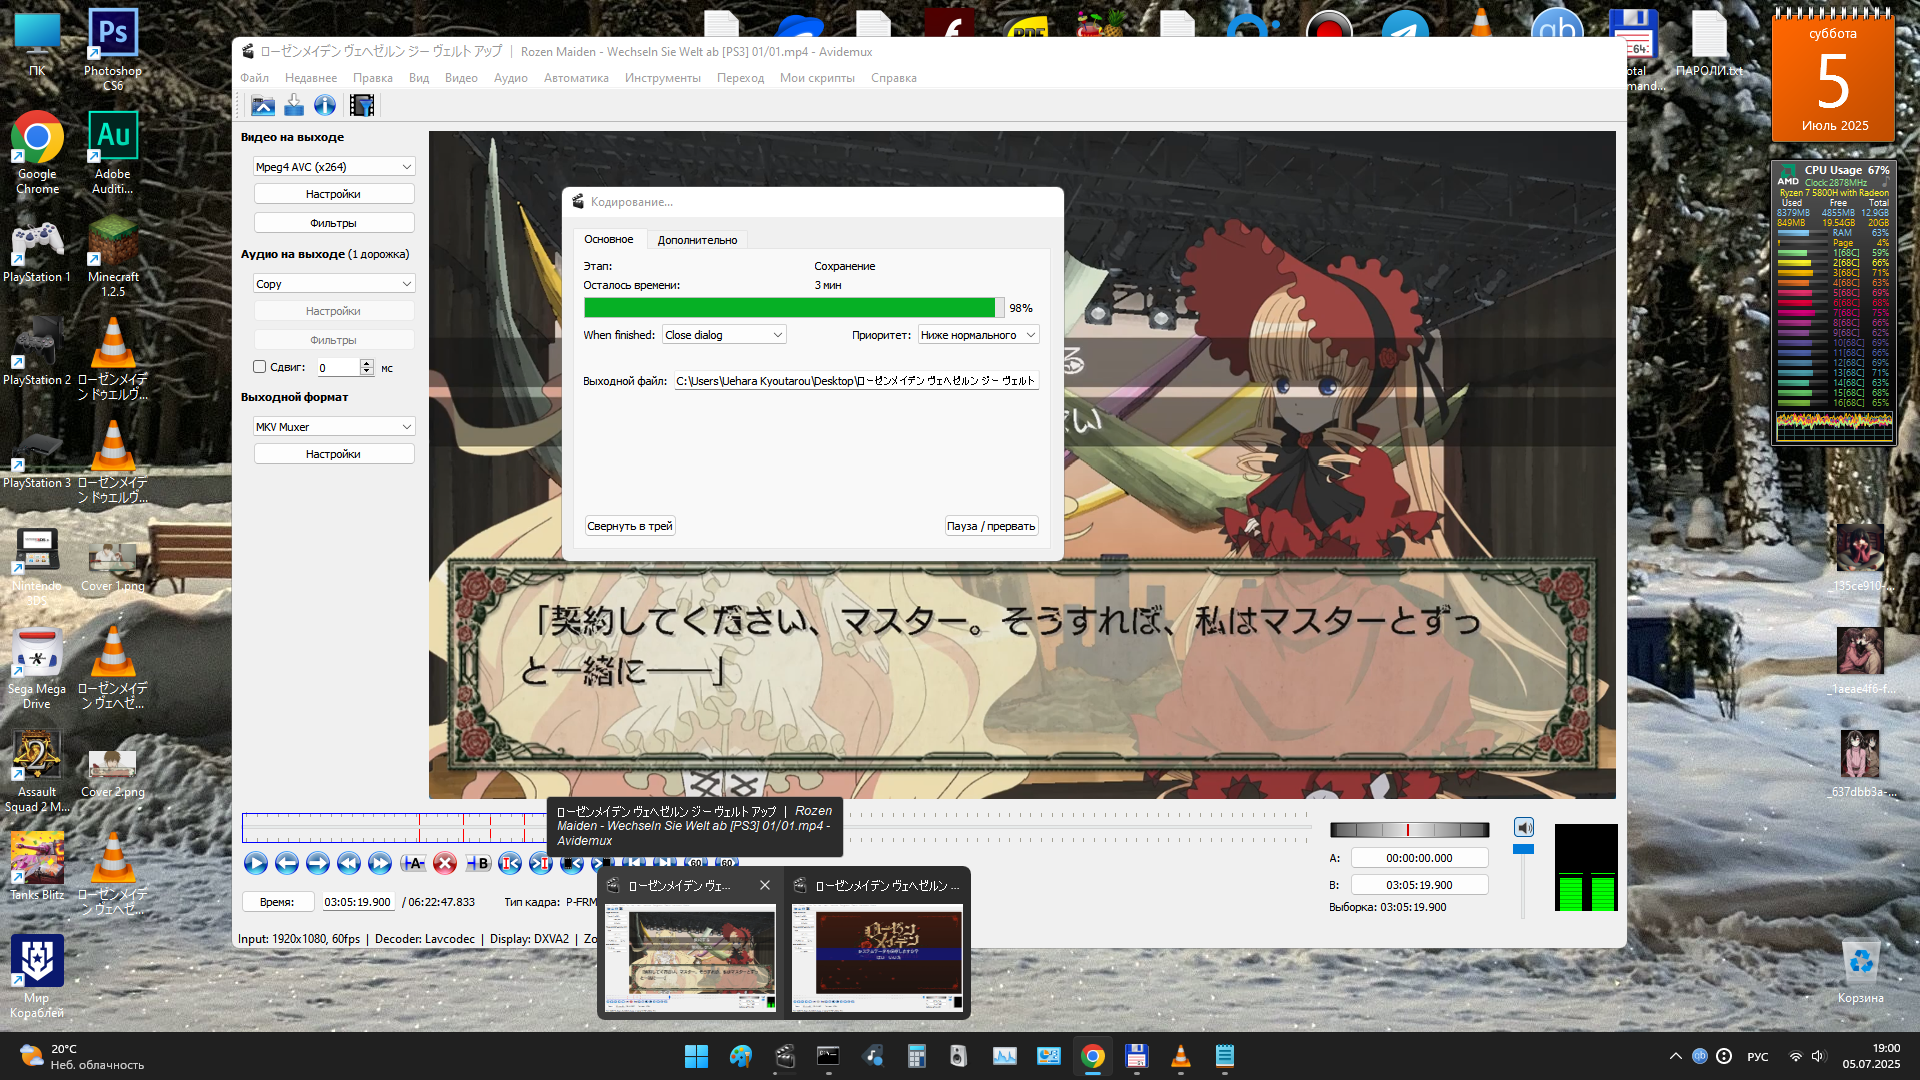Screen dimensions: 1920x1080
Task: Switch to the Дополнительно tab
Action: [697, 240]
